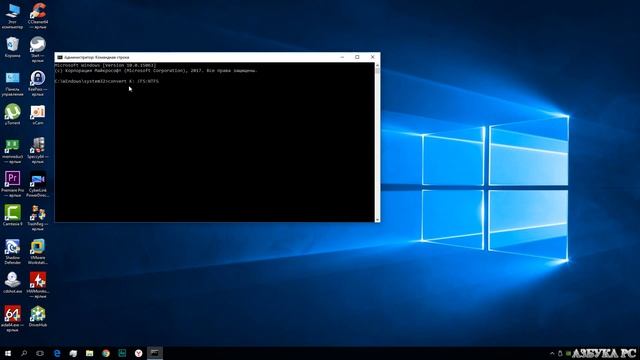The width and height of the screenshot is (640, 360).
Task: Select the 'Этот компьютер' desktop icon
Action: 12,16
